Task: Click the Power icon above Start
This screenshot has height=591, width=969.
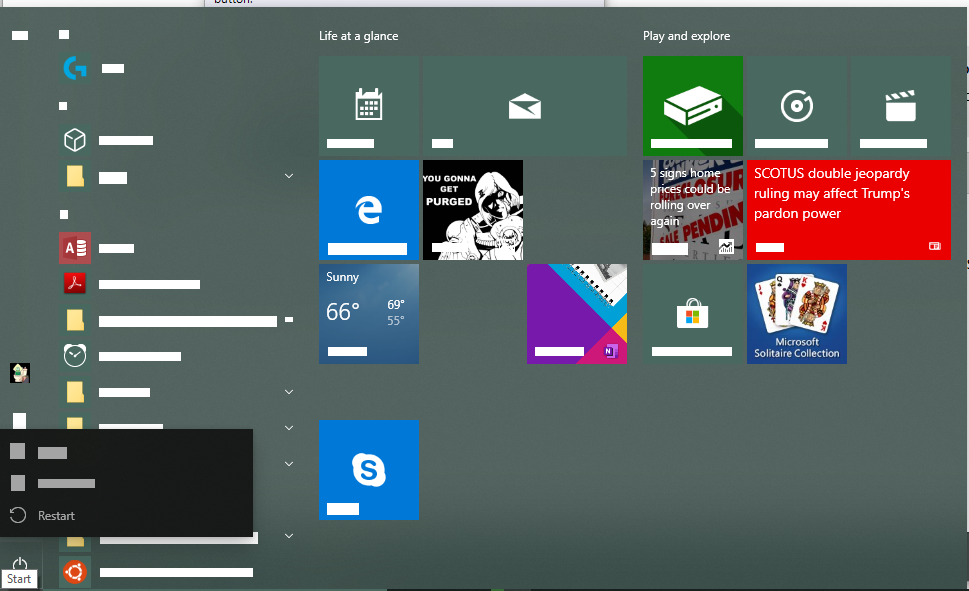Action: pos(20,563)
